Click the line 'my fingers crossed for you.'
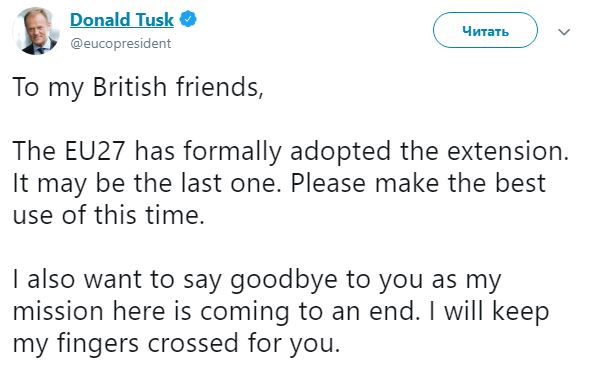 (x=176, y=344)
